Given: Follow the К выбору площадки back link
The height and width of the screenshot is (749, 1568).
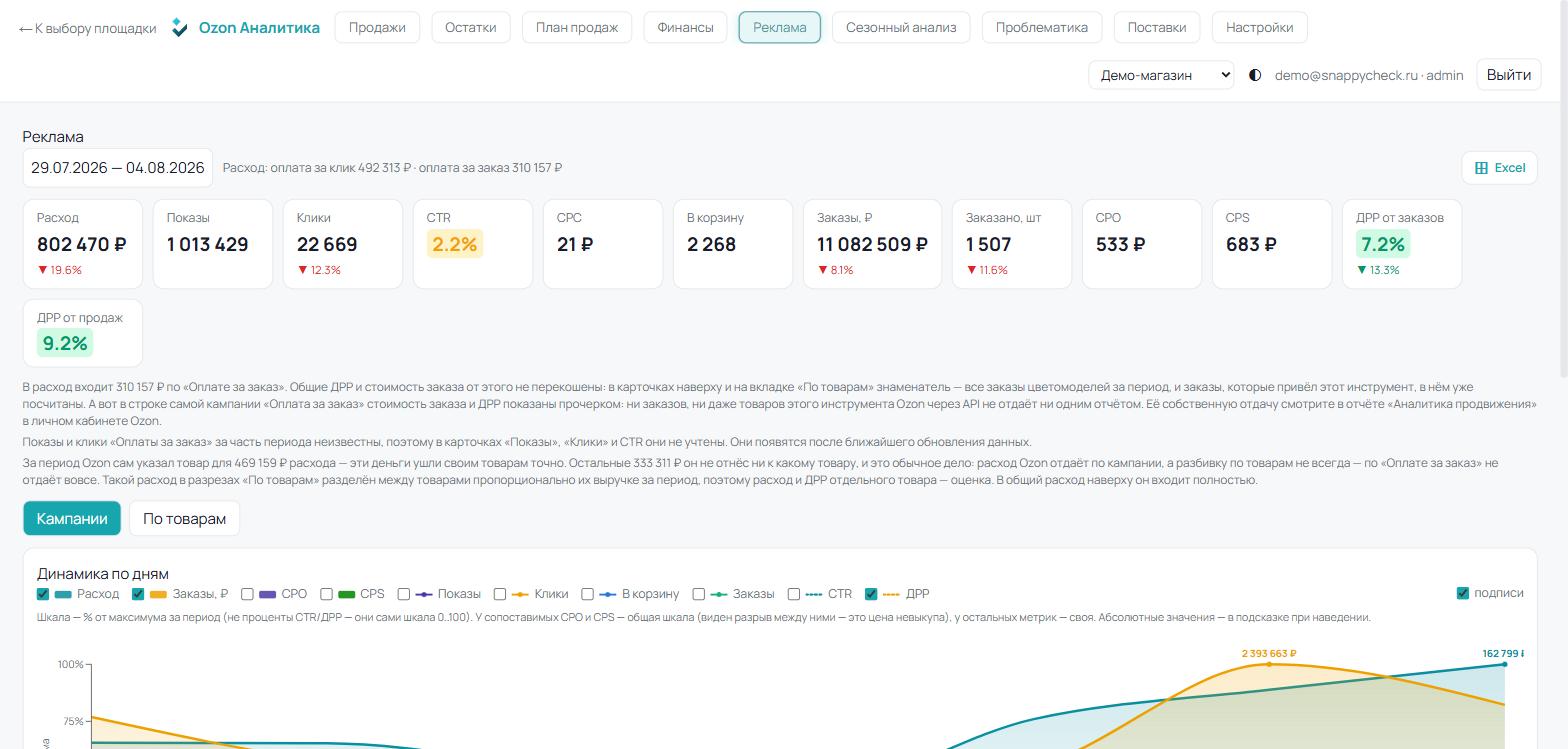Looking at the screenshot, I should pos(87,28).
